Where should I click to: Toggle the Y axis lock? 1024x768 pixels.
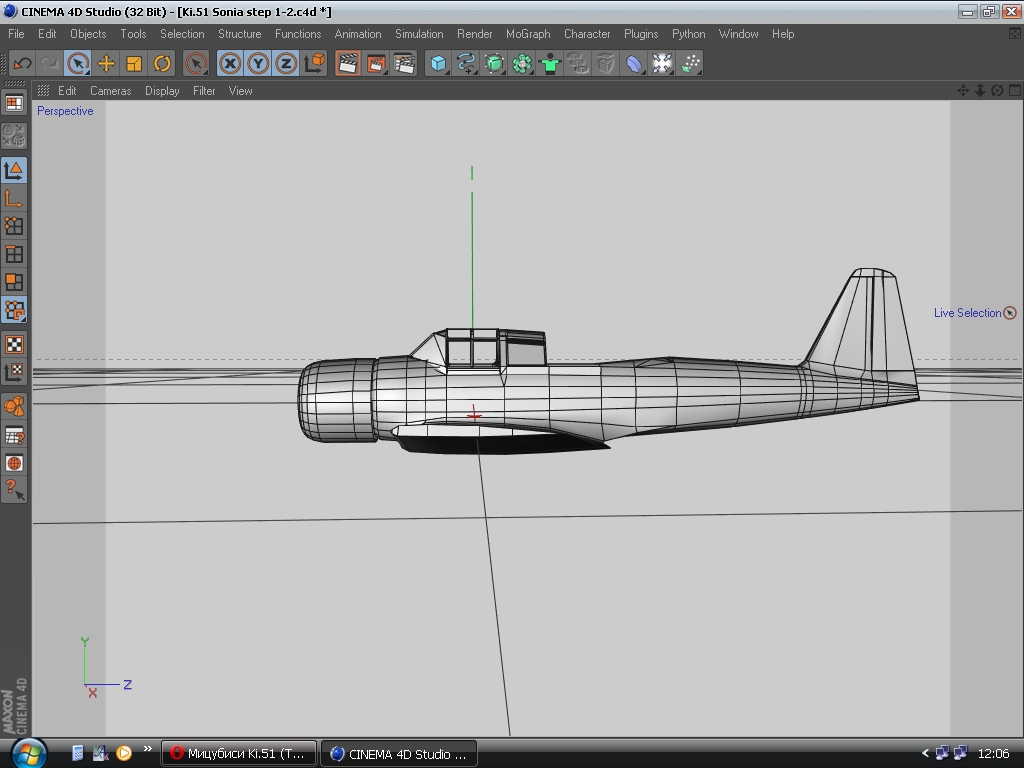[258, 64]
